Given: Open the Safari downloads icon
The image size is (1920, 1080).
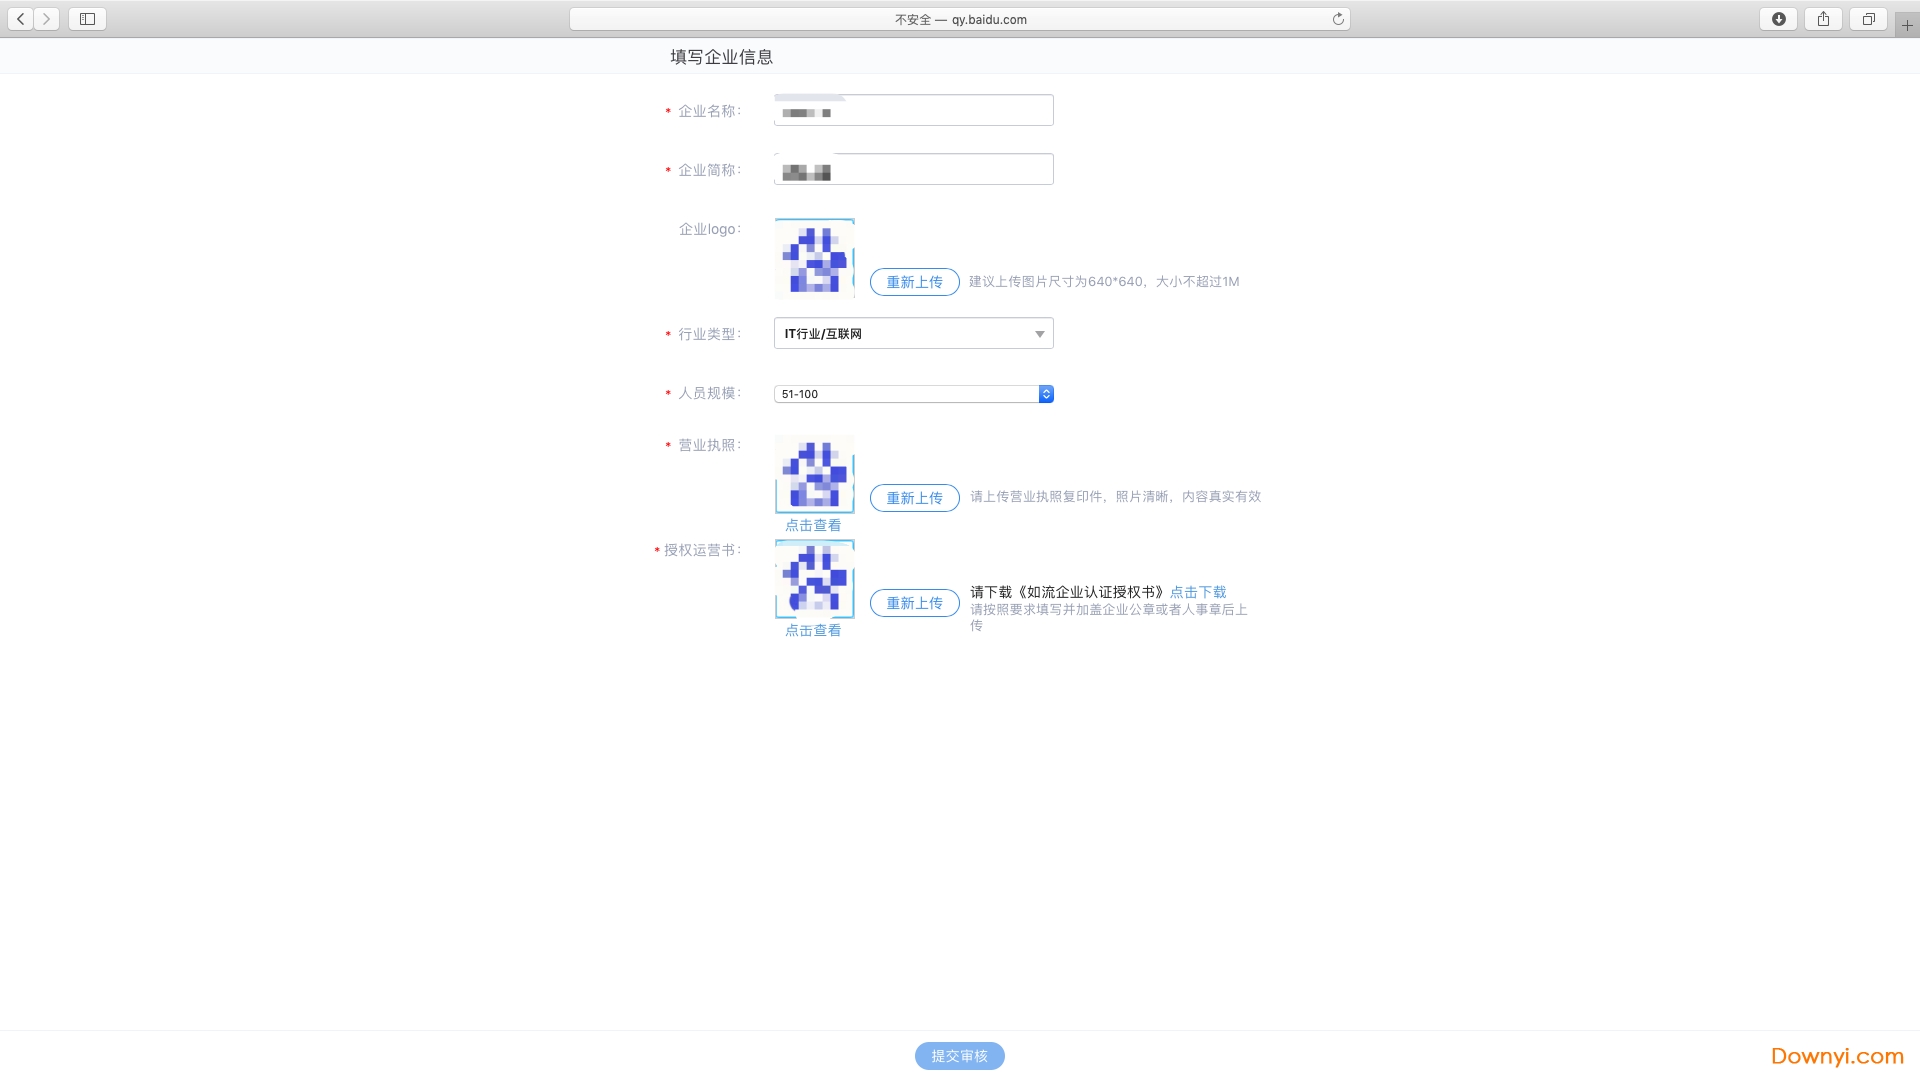Looking at the screenshot, I should 1778,19.
